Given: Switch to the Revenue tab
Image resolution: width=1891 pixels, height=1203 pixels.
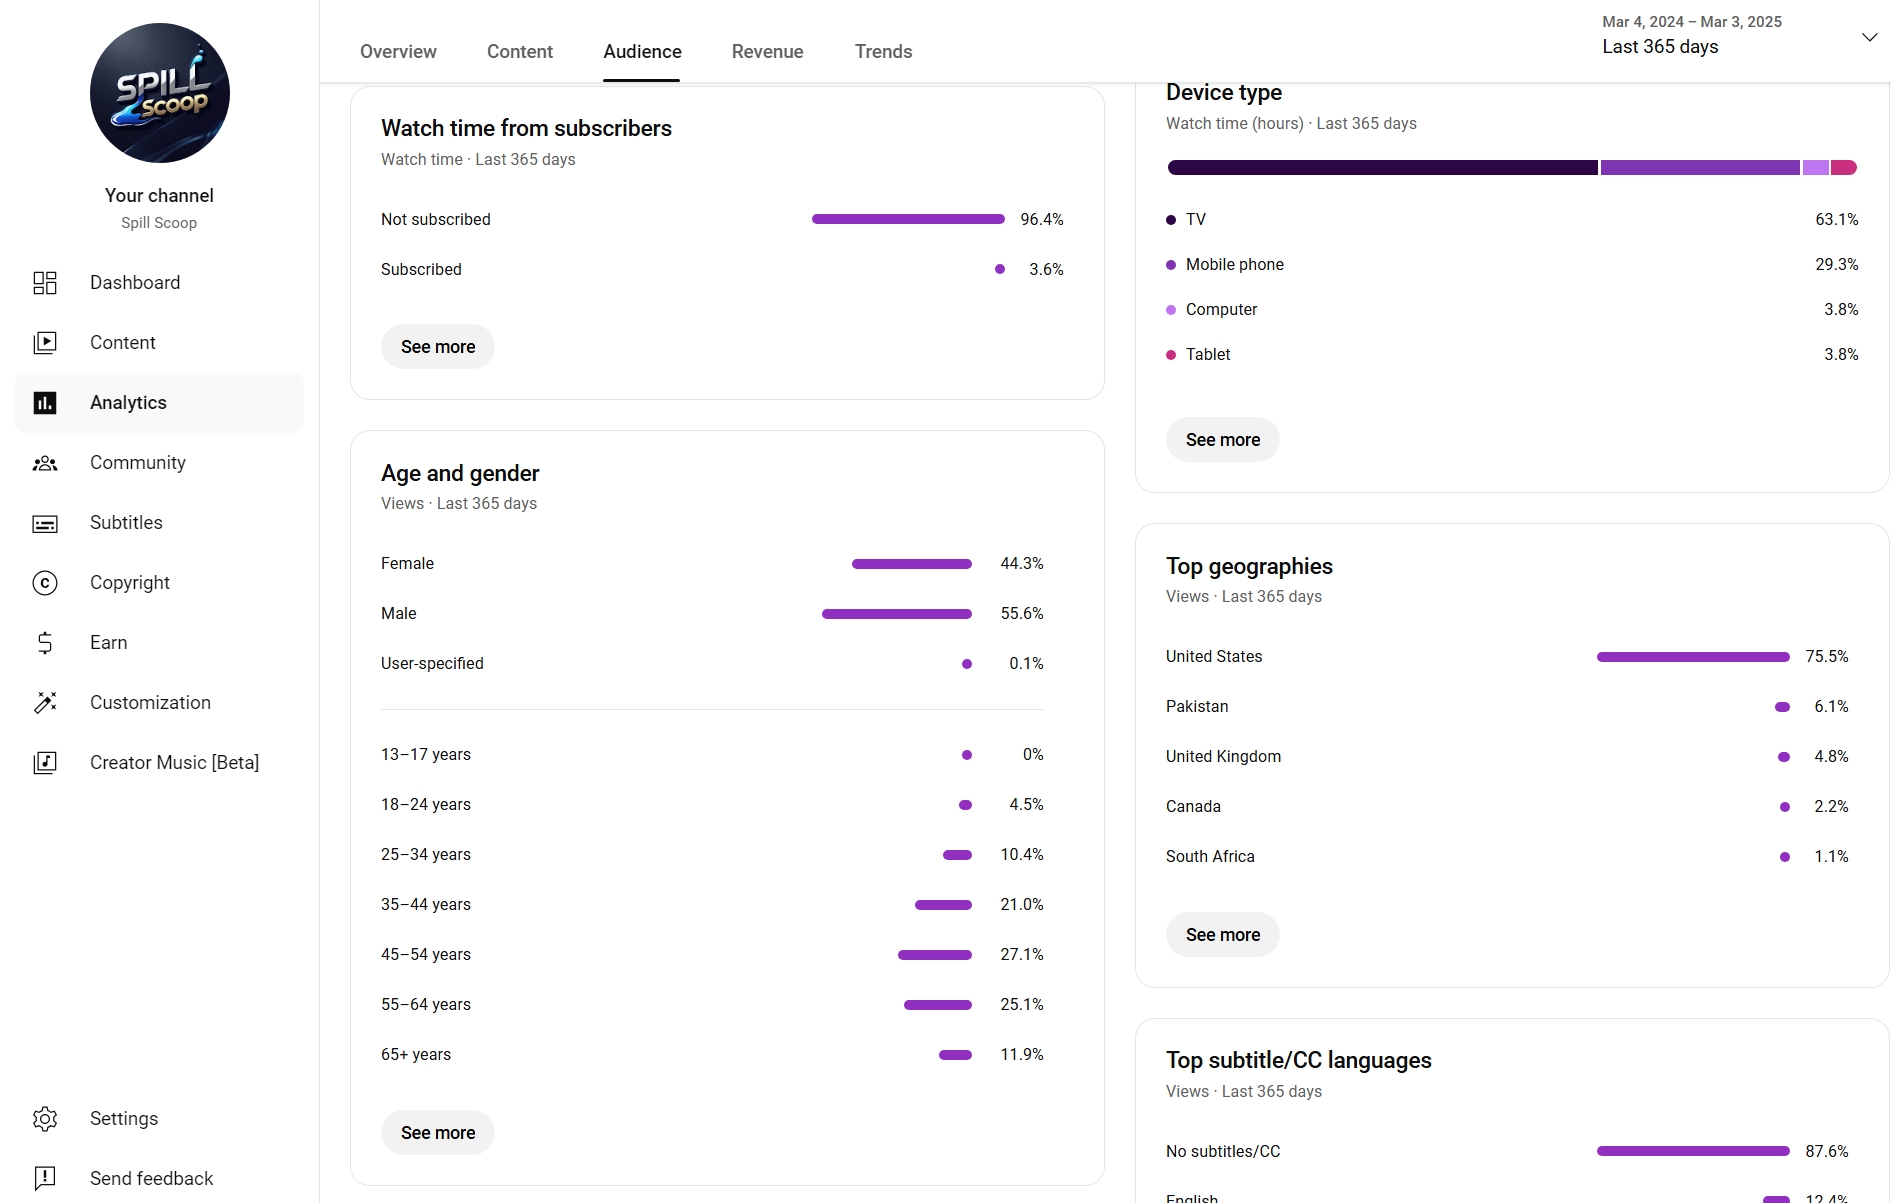Looking at the screenshot, I should point(767,52).
